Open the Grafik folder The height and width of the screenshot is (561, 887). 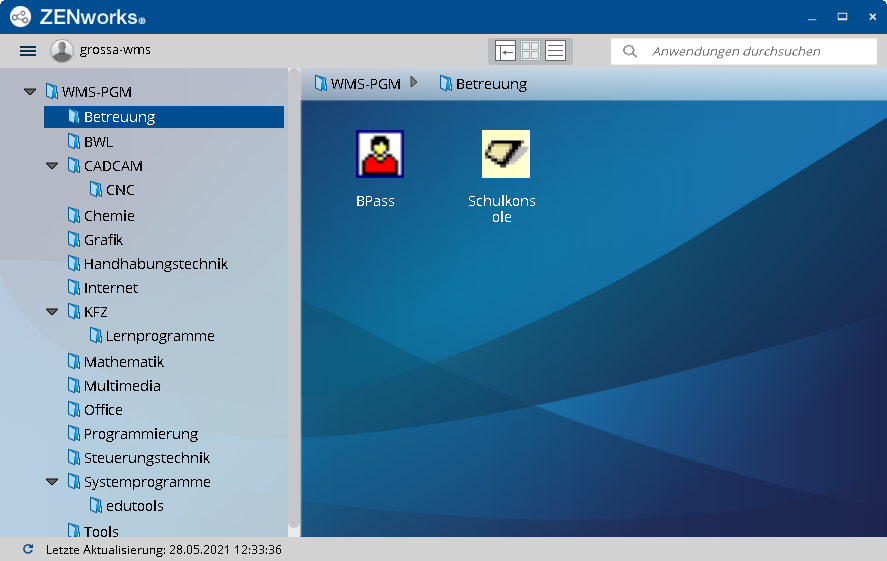coord(95,240)
